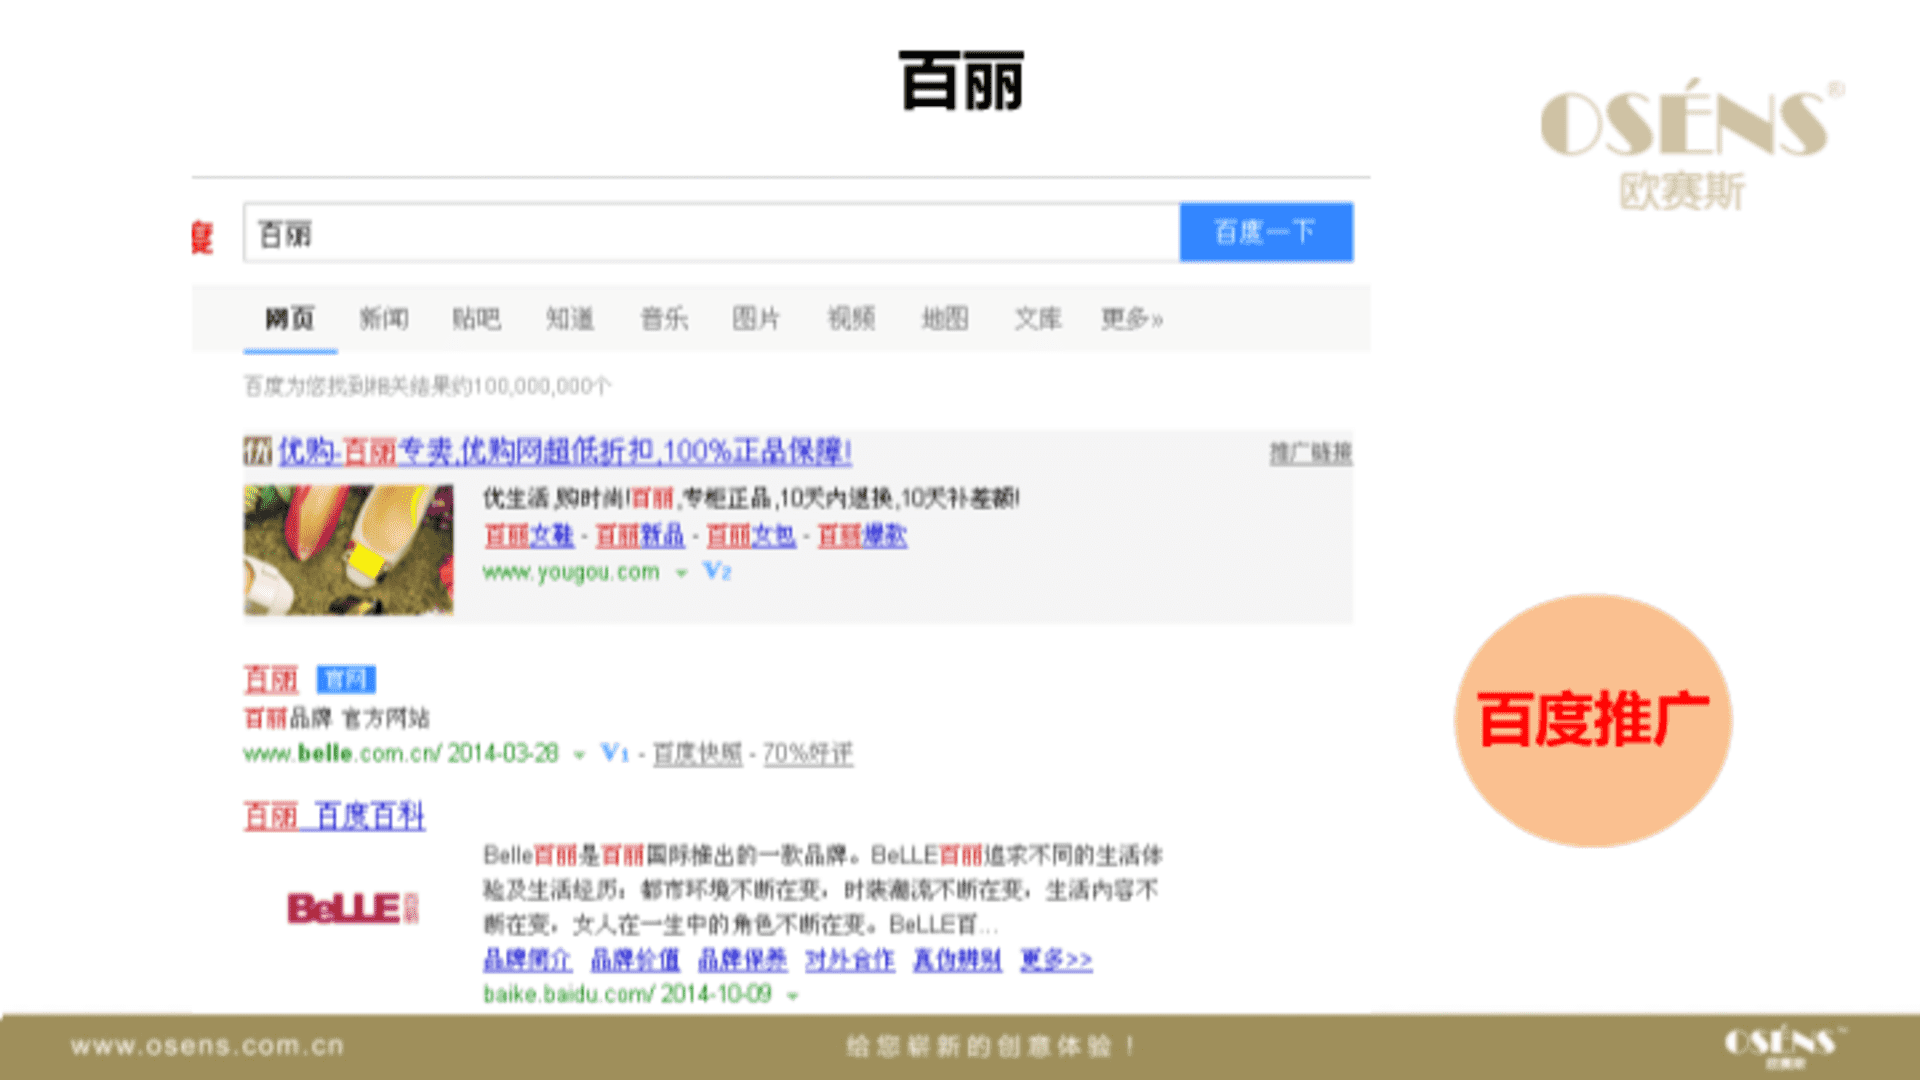The width and height of the screenshot is (1920, 1080).
Task: Open the 百丽新品 sublink
Action: (640, 536)
